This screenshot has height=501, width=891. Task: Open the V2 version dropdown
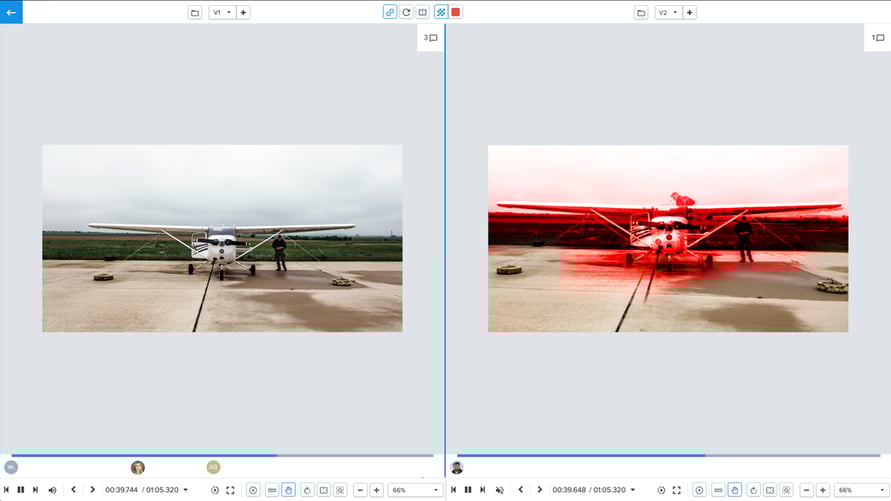[669, 12]
